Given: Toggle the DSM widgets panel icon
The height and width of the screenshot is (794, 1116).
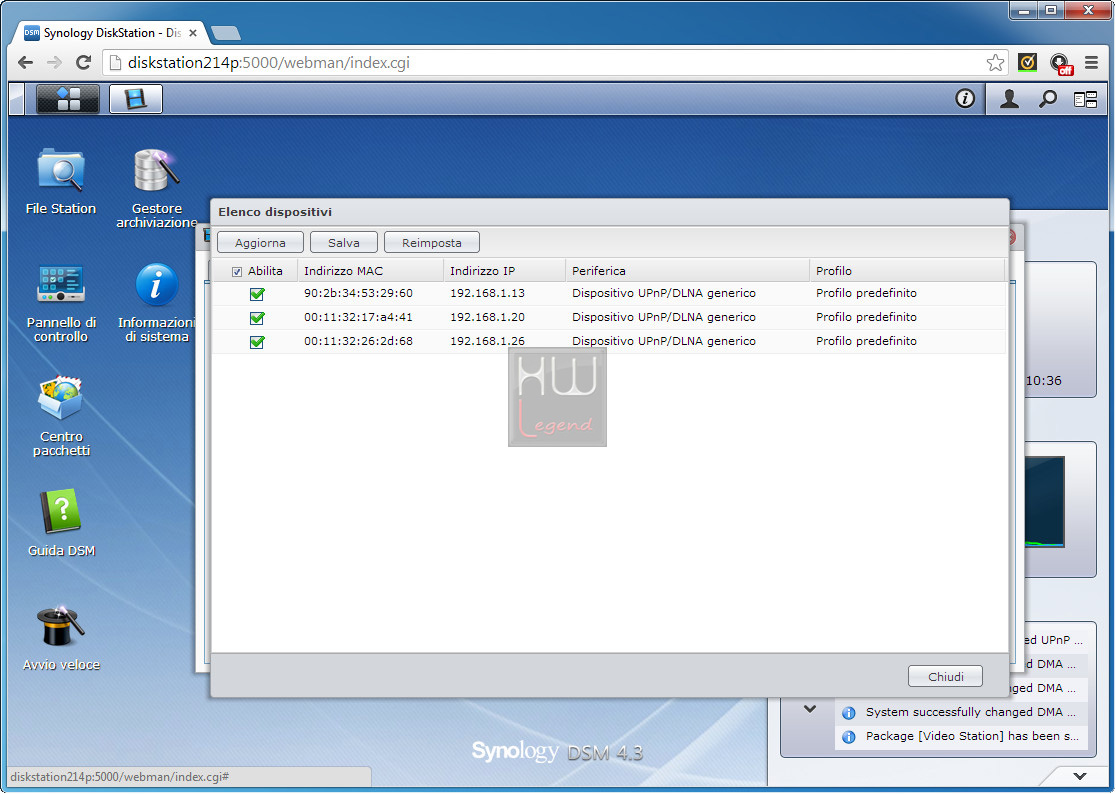Looking at the screenshot, I should [1085, 100].
